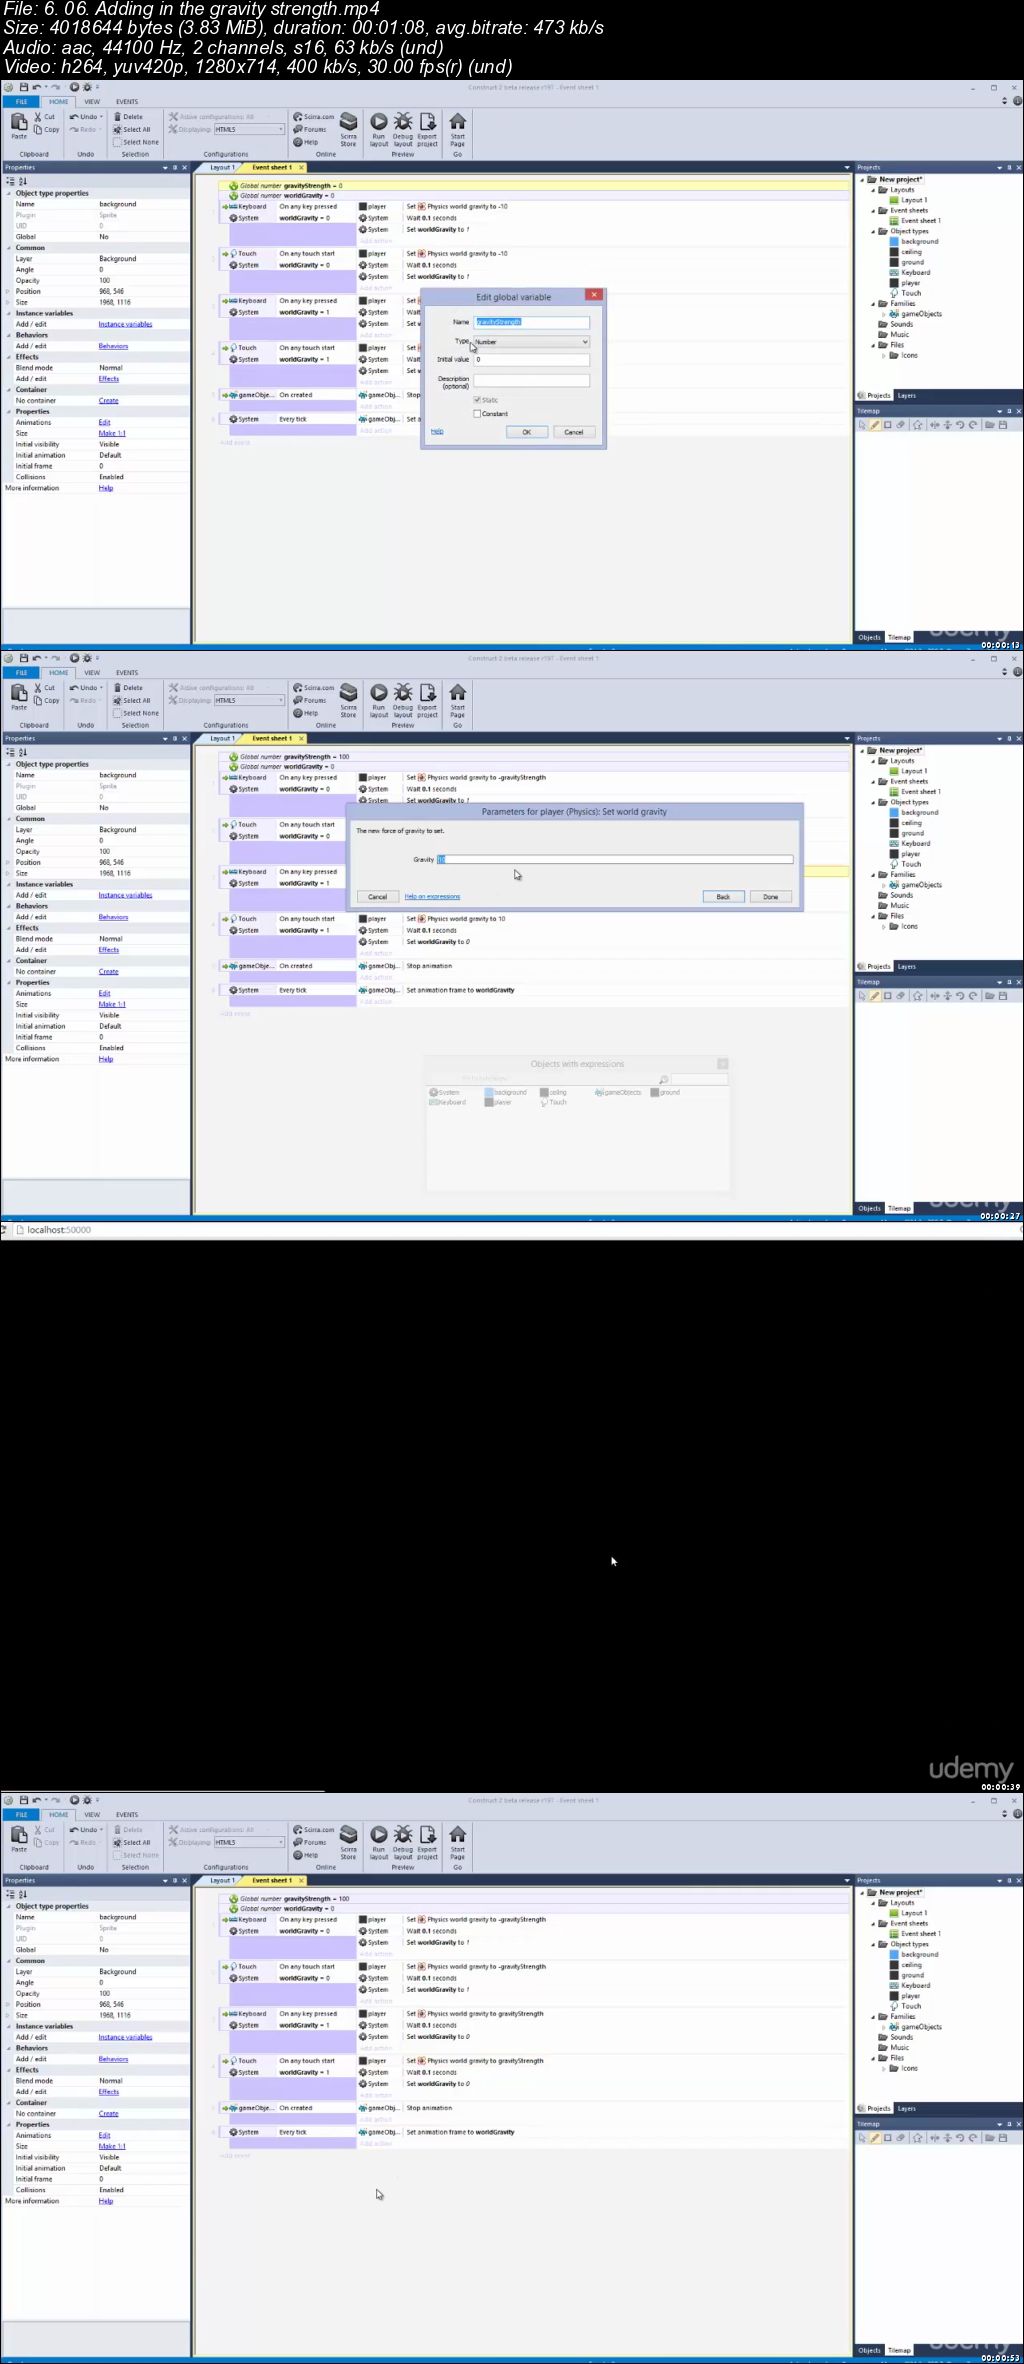Toggle Constant checkbox in Edit global variable dialog
Image resolution: width=1024 pixels, height=2364 pixels.
(477, 414)
